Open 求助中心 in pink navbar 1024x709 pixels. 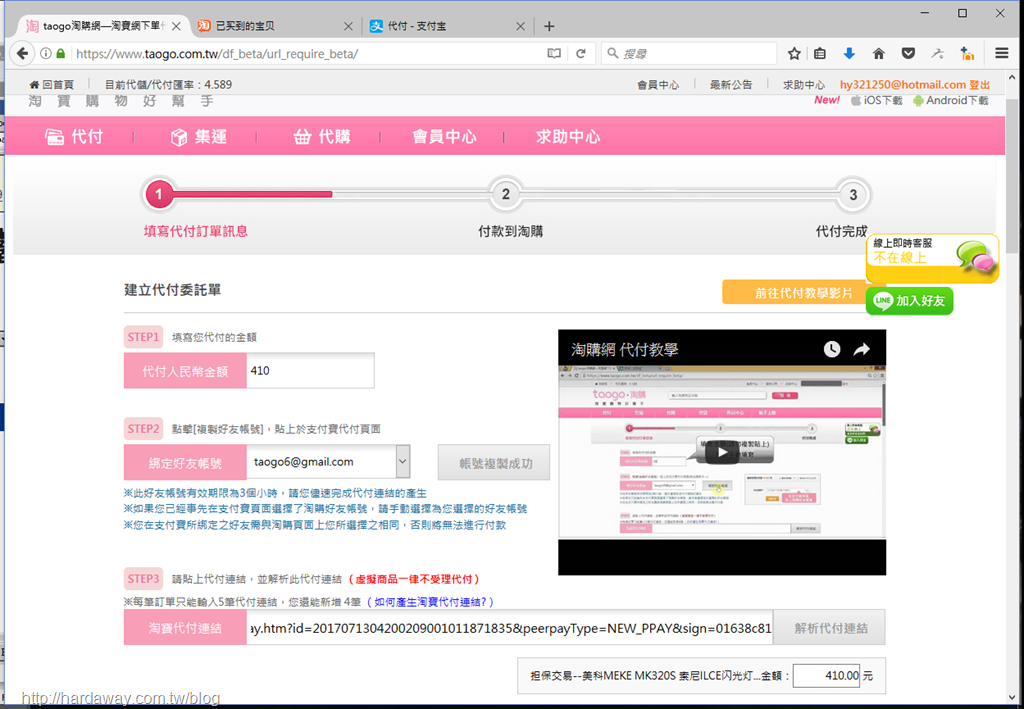pos(568,136)
